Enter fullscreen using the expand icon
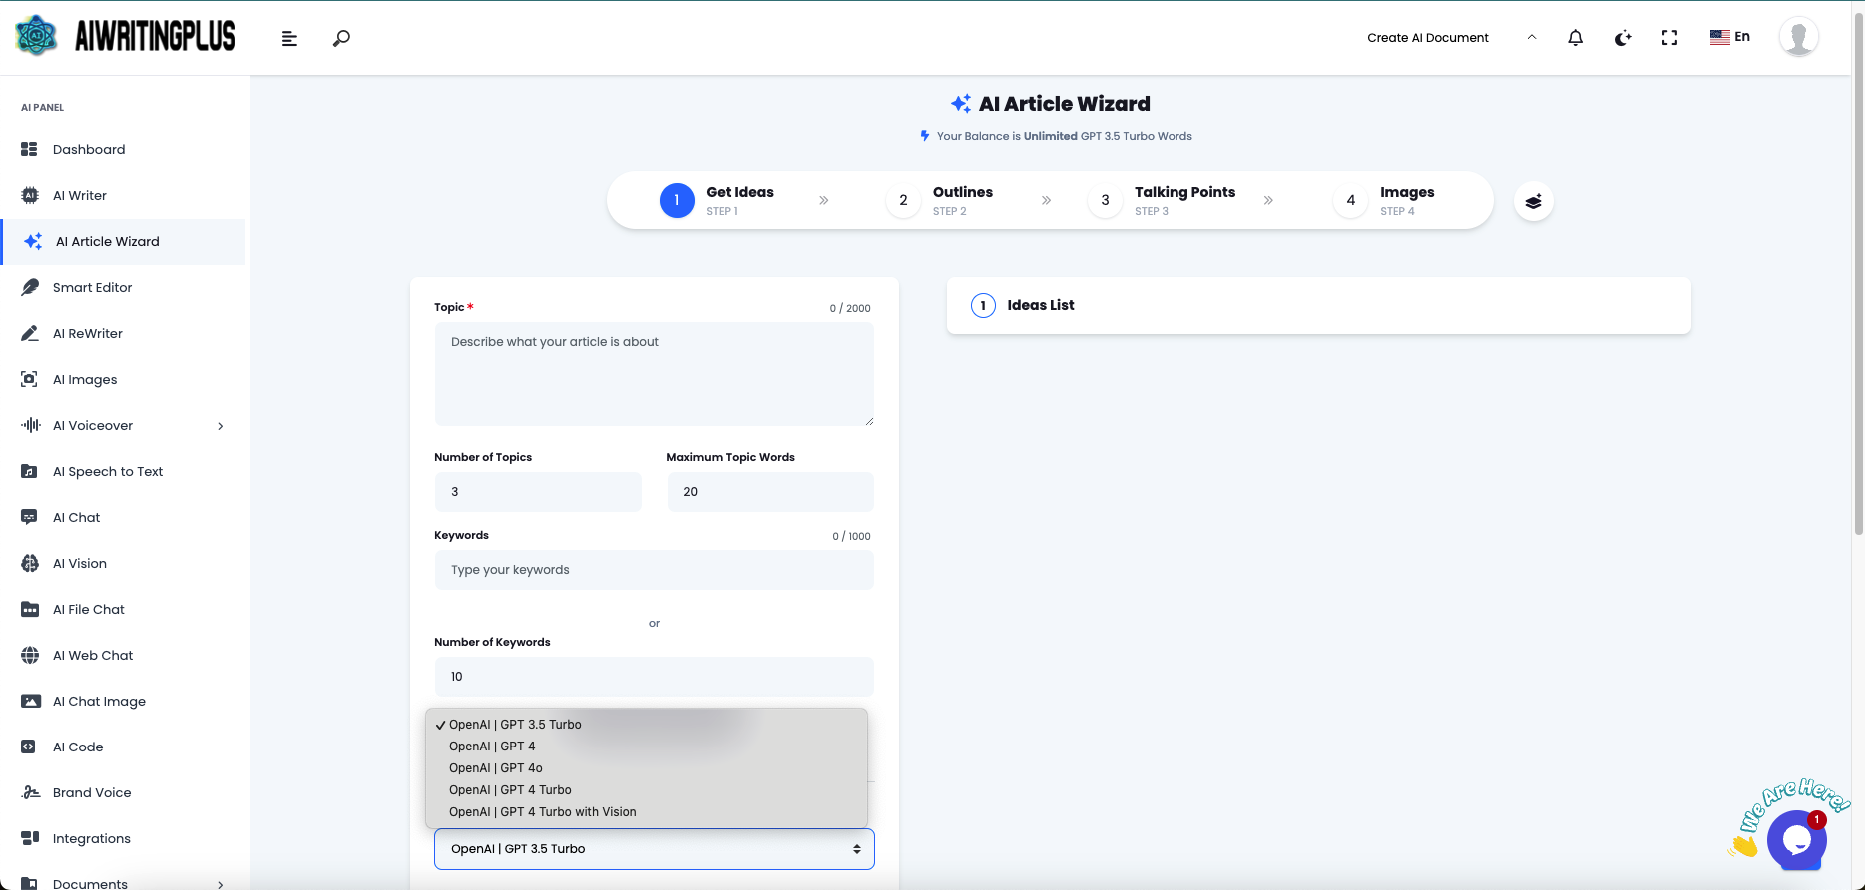The height and width of the screenshot is (890, 1865). coord(1669,38)
